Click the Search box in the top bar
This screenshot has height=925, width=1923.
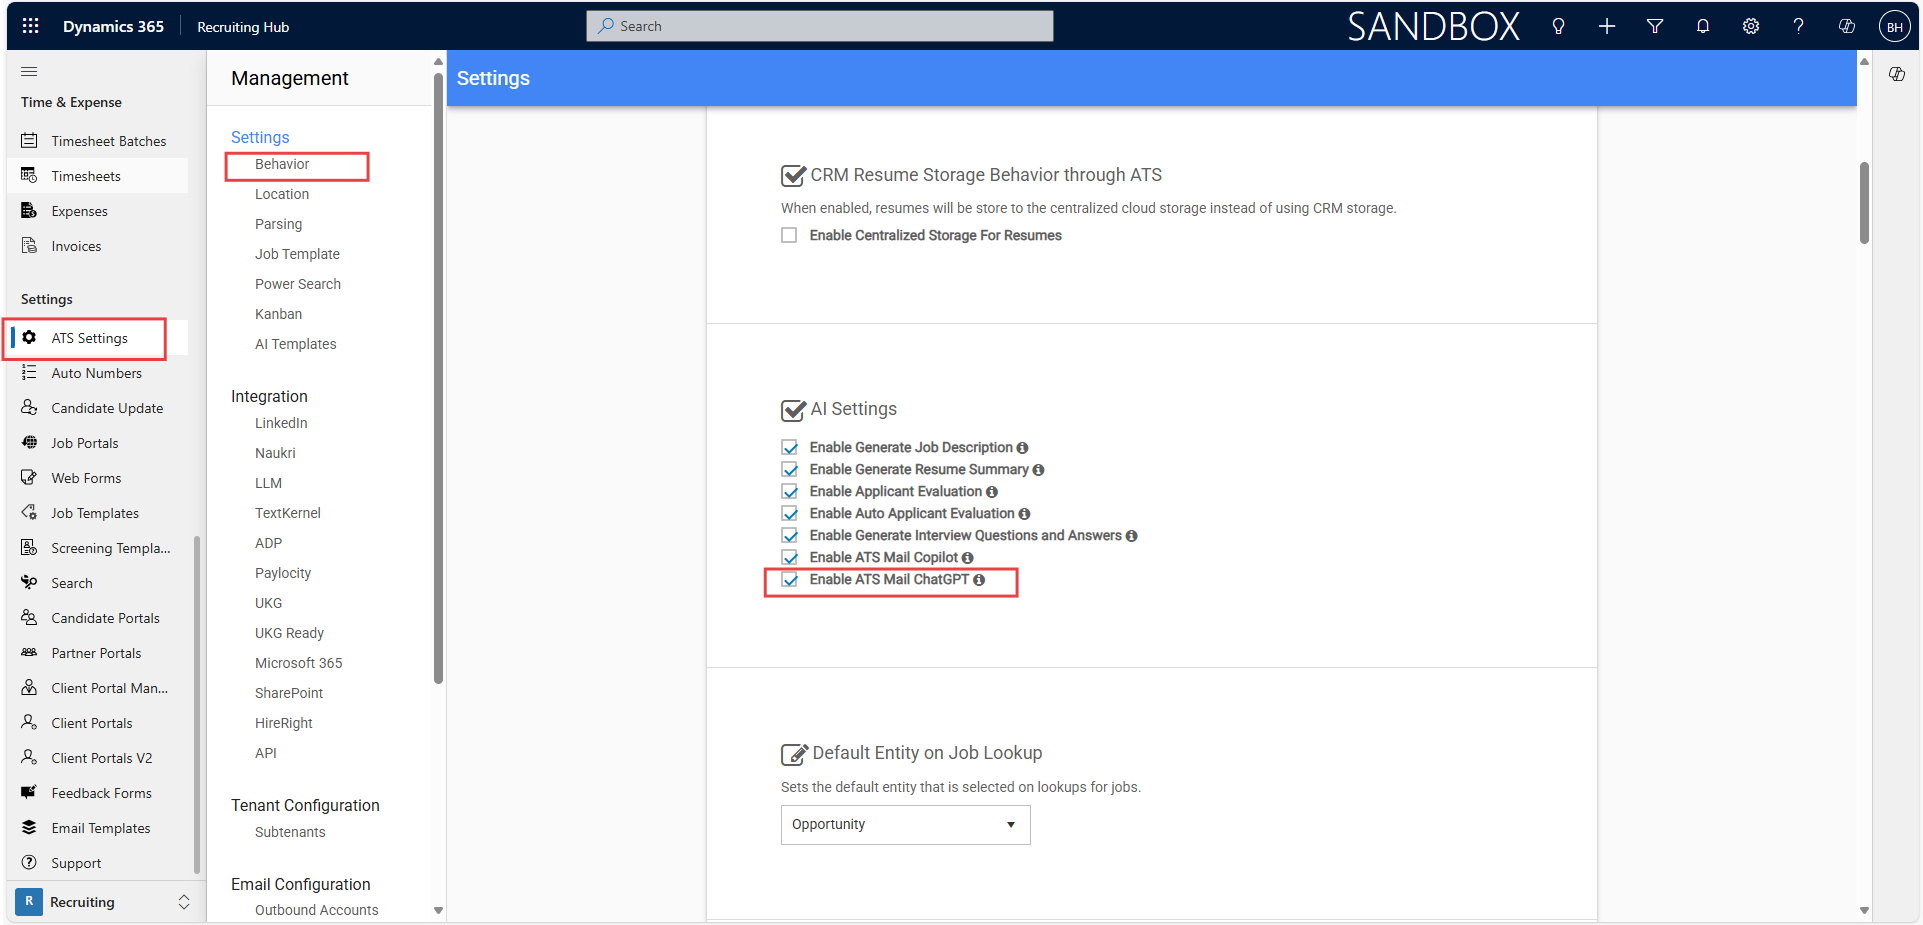click(819, 26)
